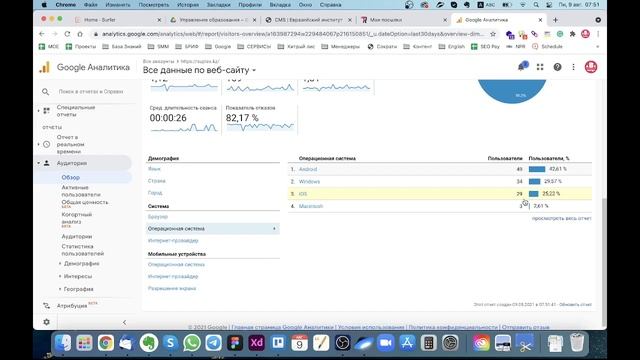Click the Macintosh operating system link

point(311,206)
